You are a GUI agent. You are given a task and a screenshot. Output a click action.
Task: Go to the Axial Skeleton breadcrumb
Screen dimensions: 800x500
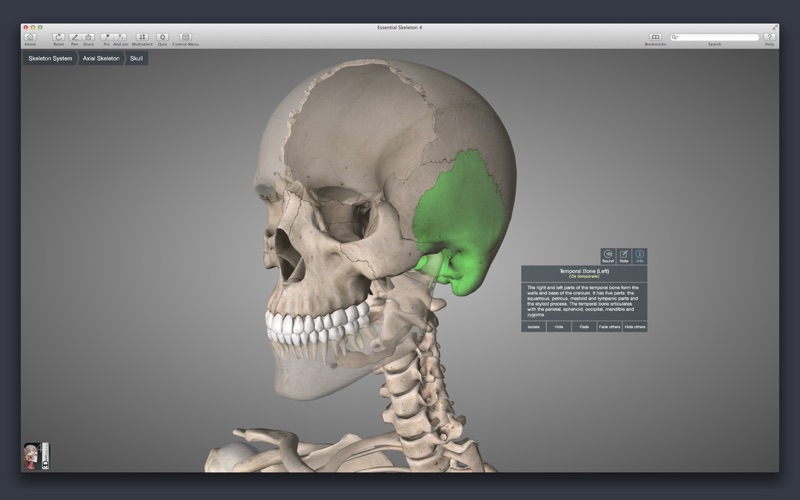coord(101,59)
